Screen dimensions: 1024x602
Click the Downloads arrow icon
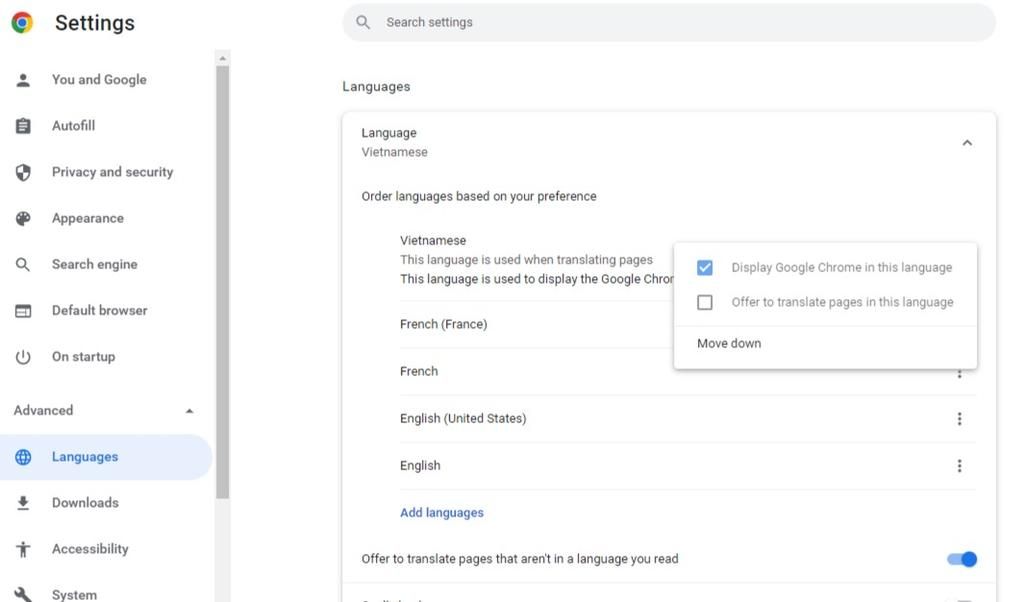(x=23, y=503)
